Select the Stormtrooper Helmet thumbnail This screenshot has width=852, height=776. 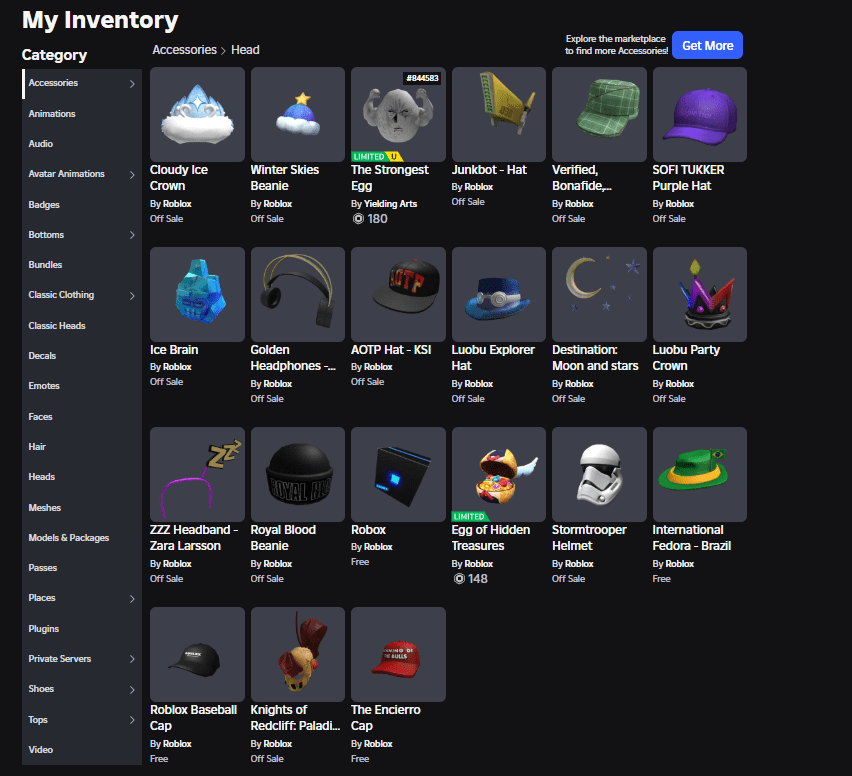[599, 474]
